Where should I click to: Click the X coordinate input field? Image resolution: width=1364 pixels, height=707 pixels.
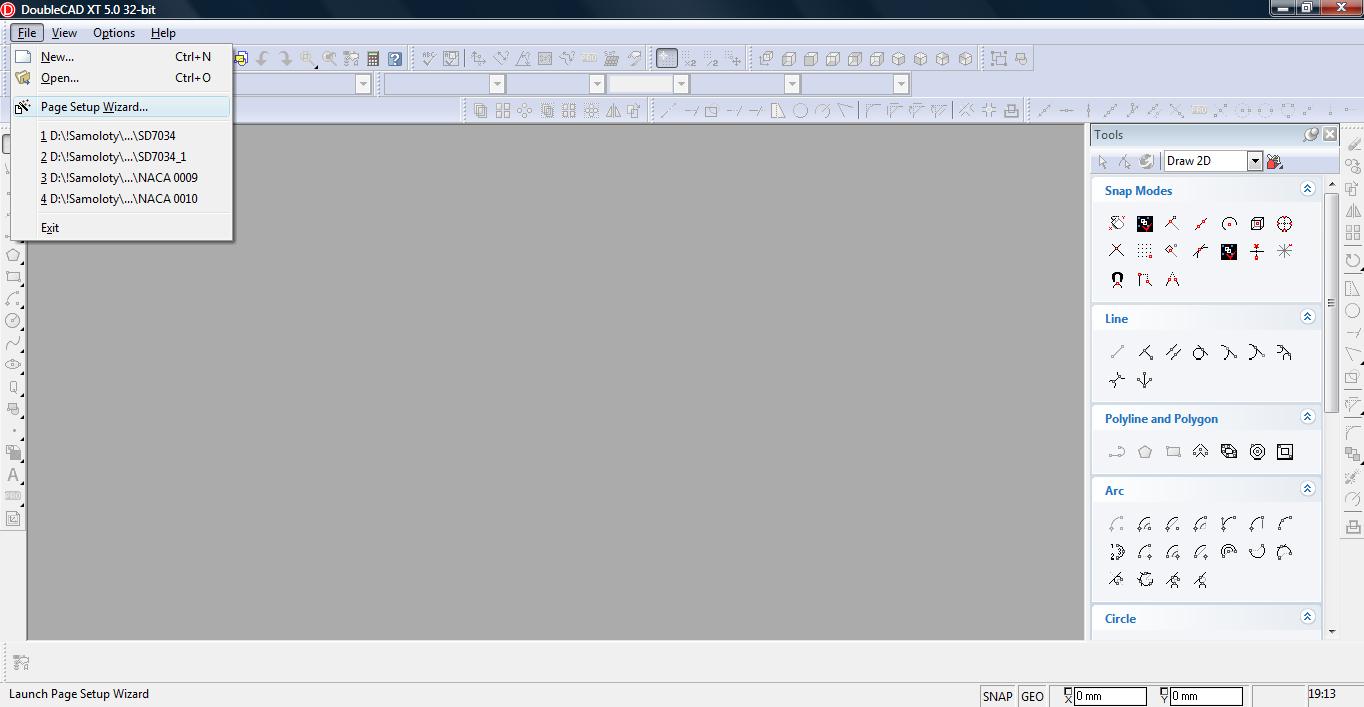pos(1109,696)
